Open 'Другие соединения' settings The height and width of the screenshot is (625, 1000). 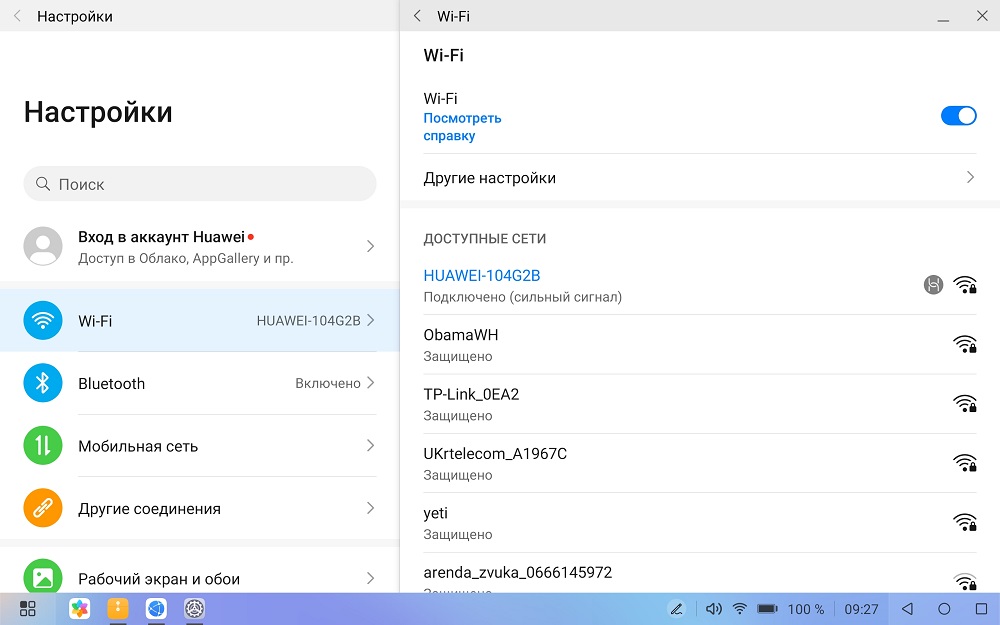point(200,508)
